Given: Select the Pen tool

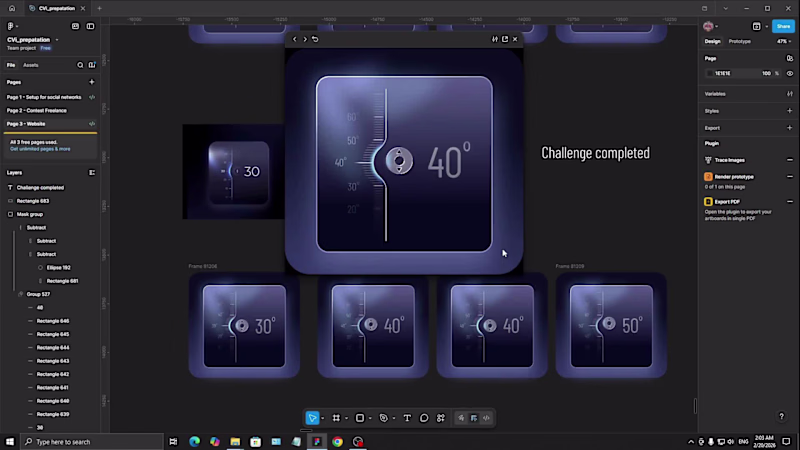Looking at the screenshot, I should [x=384, y=418].
